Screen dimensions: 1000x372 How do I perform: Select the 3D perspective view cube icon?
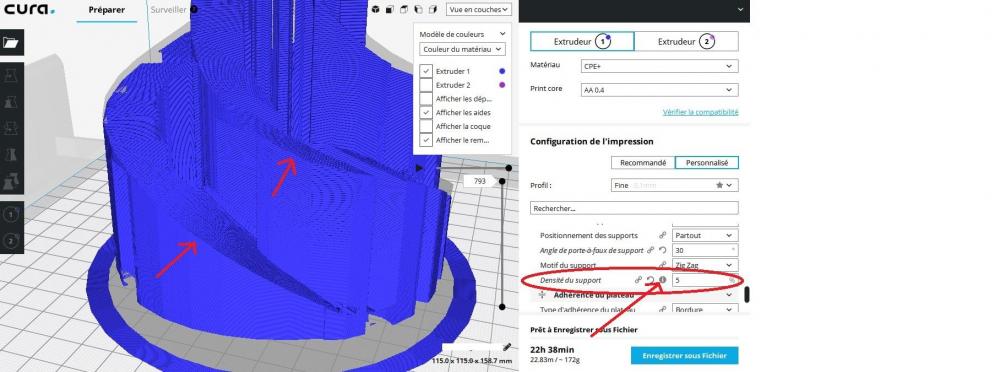pyautogui.click(x=376, y=10)
